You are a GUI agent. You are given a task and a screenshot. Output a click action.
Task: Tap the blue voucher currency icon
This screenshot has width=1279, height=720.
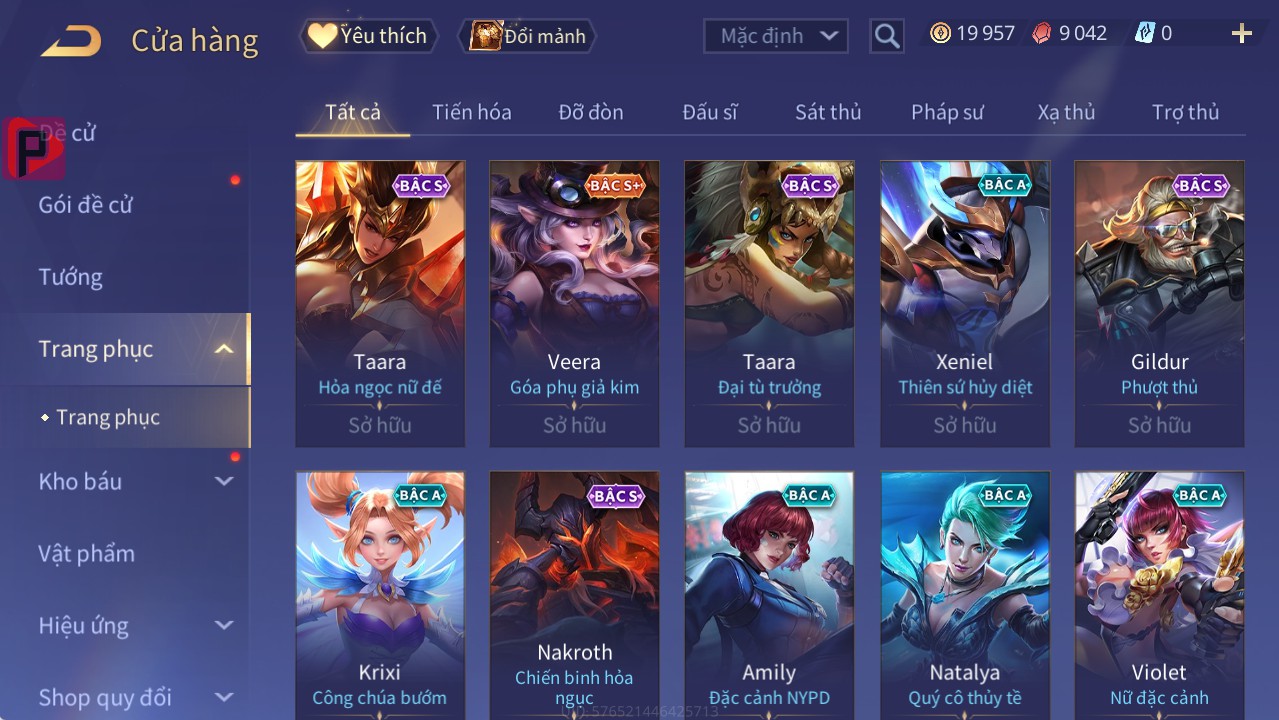tap(1145, 33)
